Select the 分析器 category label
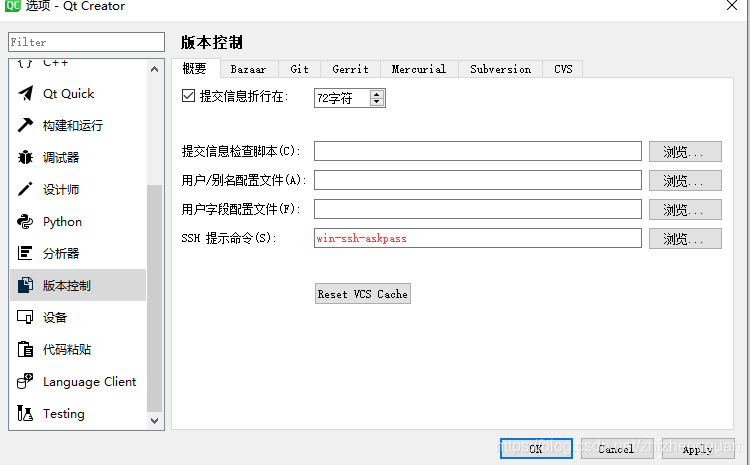 61,254
